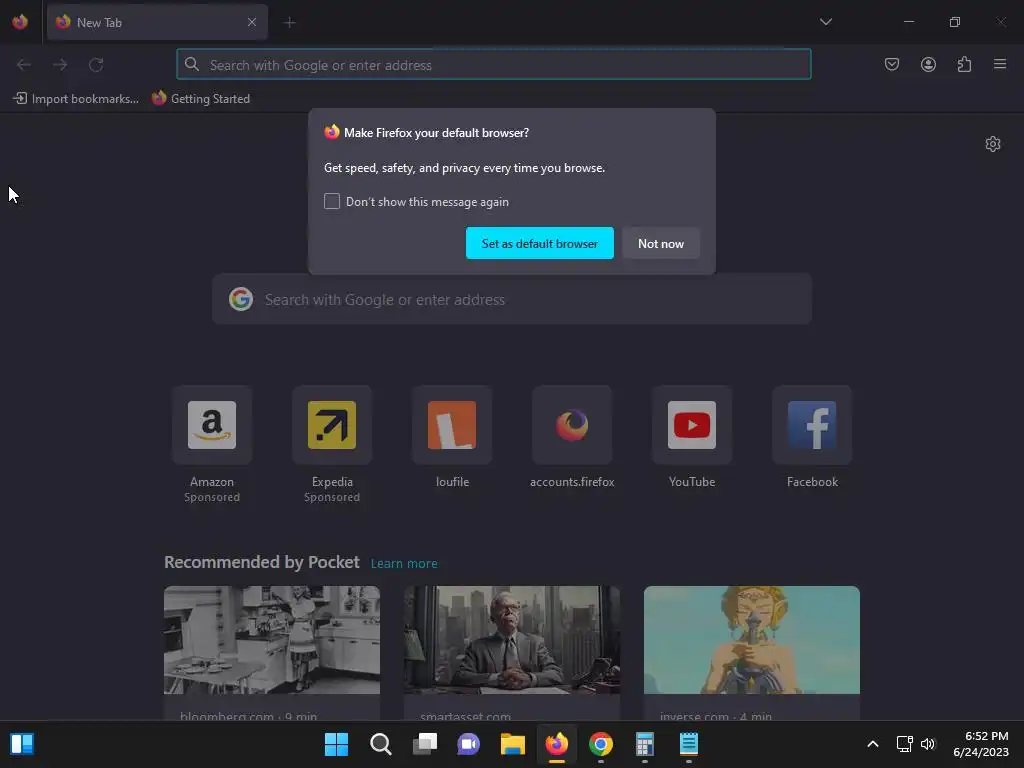Go back one page

click(x=24, y=65)
